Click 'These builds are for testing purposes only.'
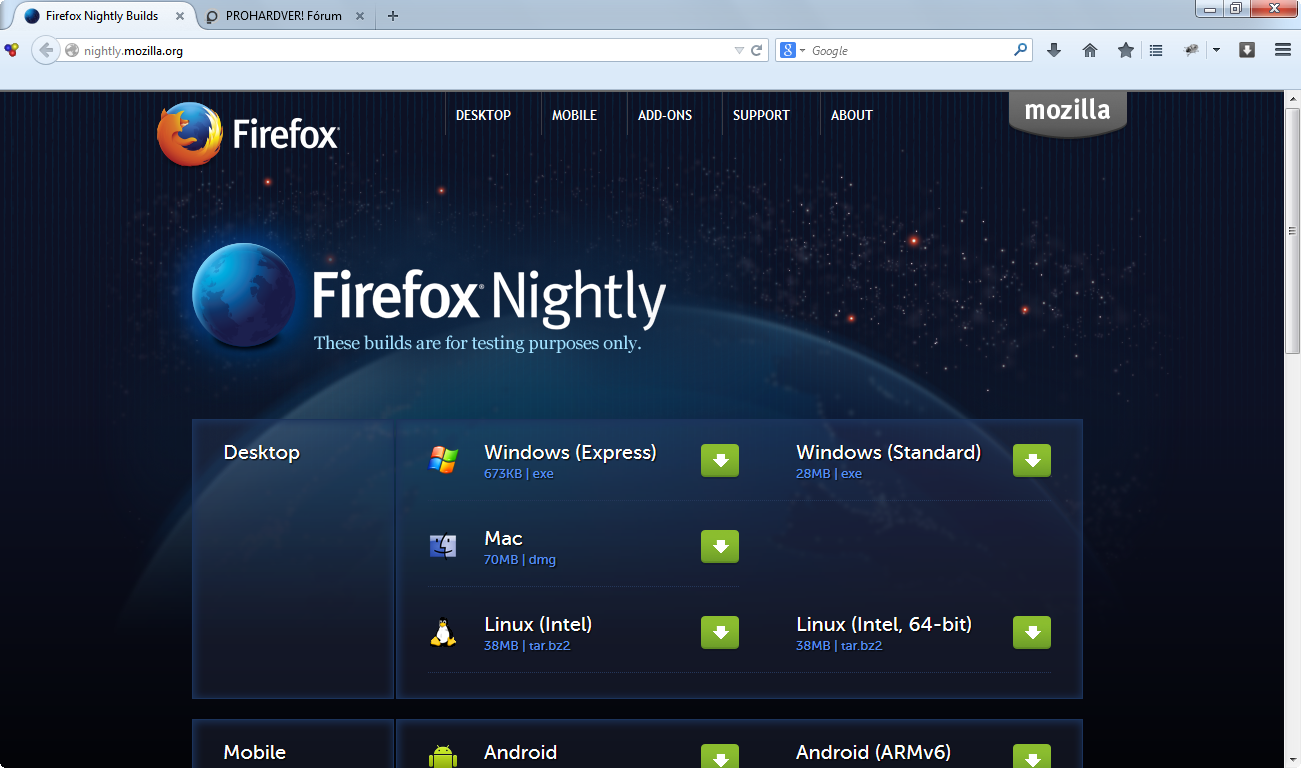 click(477, 343)
